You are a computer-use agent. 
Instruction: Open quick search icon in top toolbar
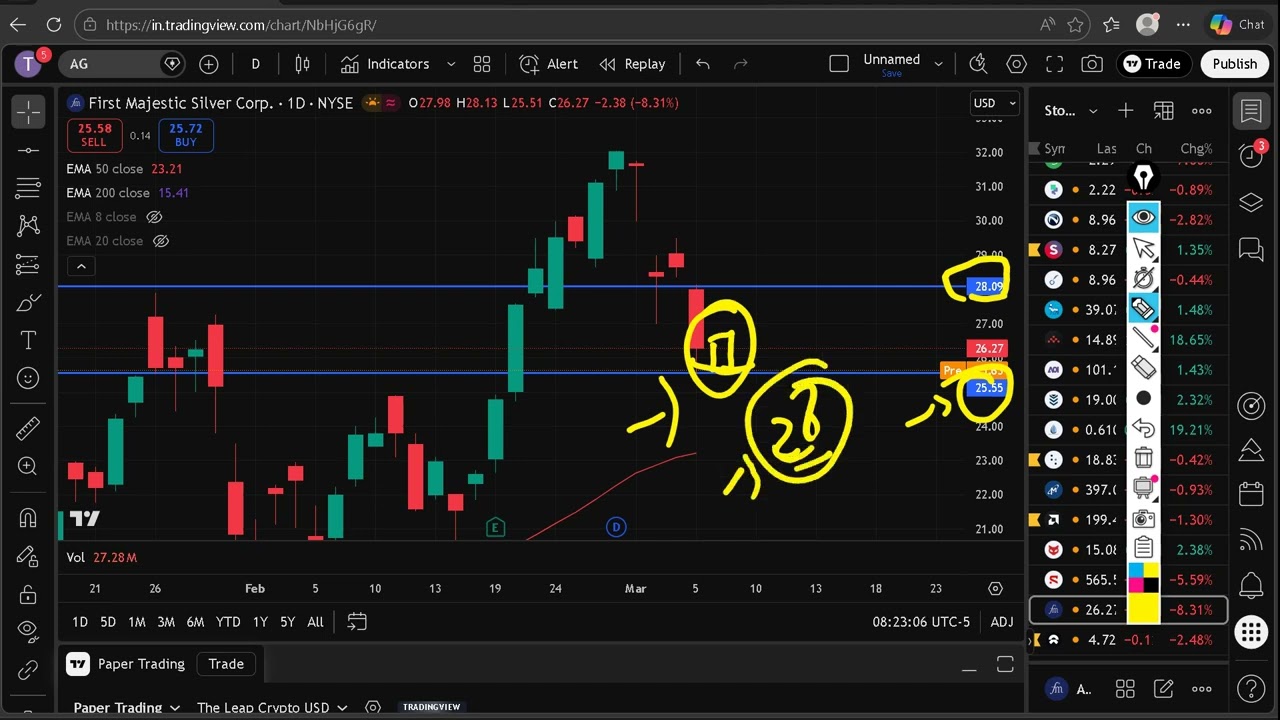[979, 64]
